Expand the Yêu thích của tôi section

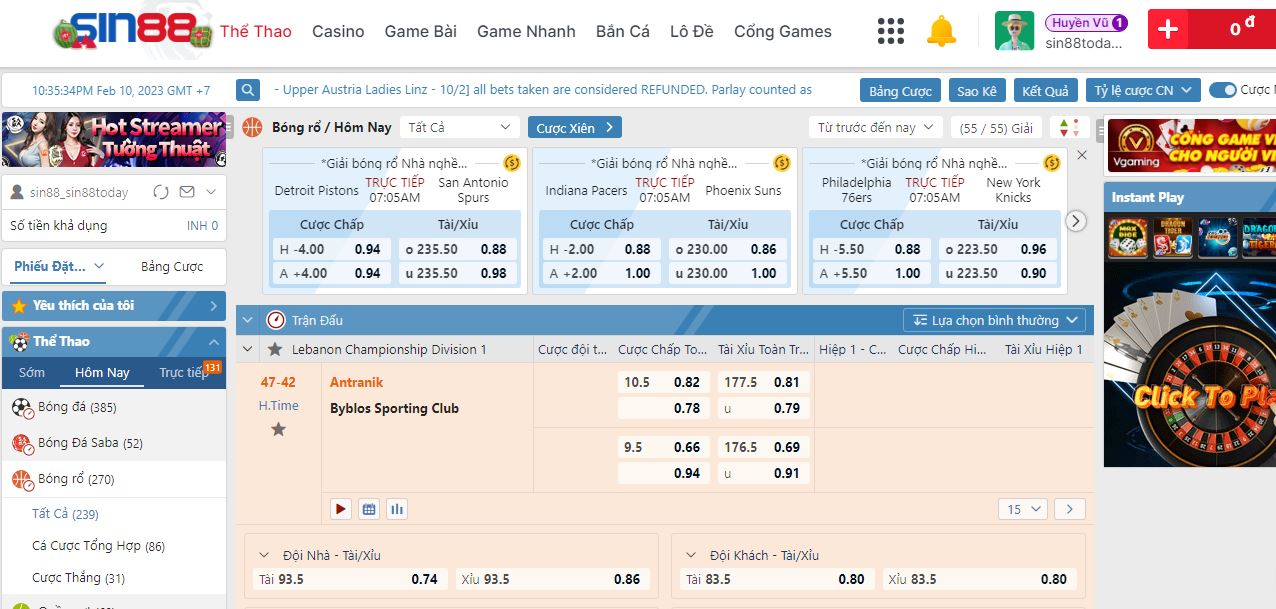(x=114, y=305)
